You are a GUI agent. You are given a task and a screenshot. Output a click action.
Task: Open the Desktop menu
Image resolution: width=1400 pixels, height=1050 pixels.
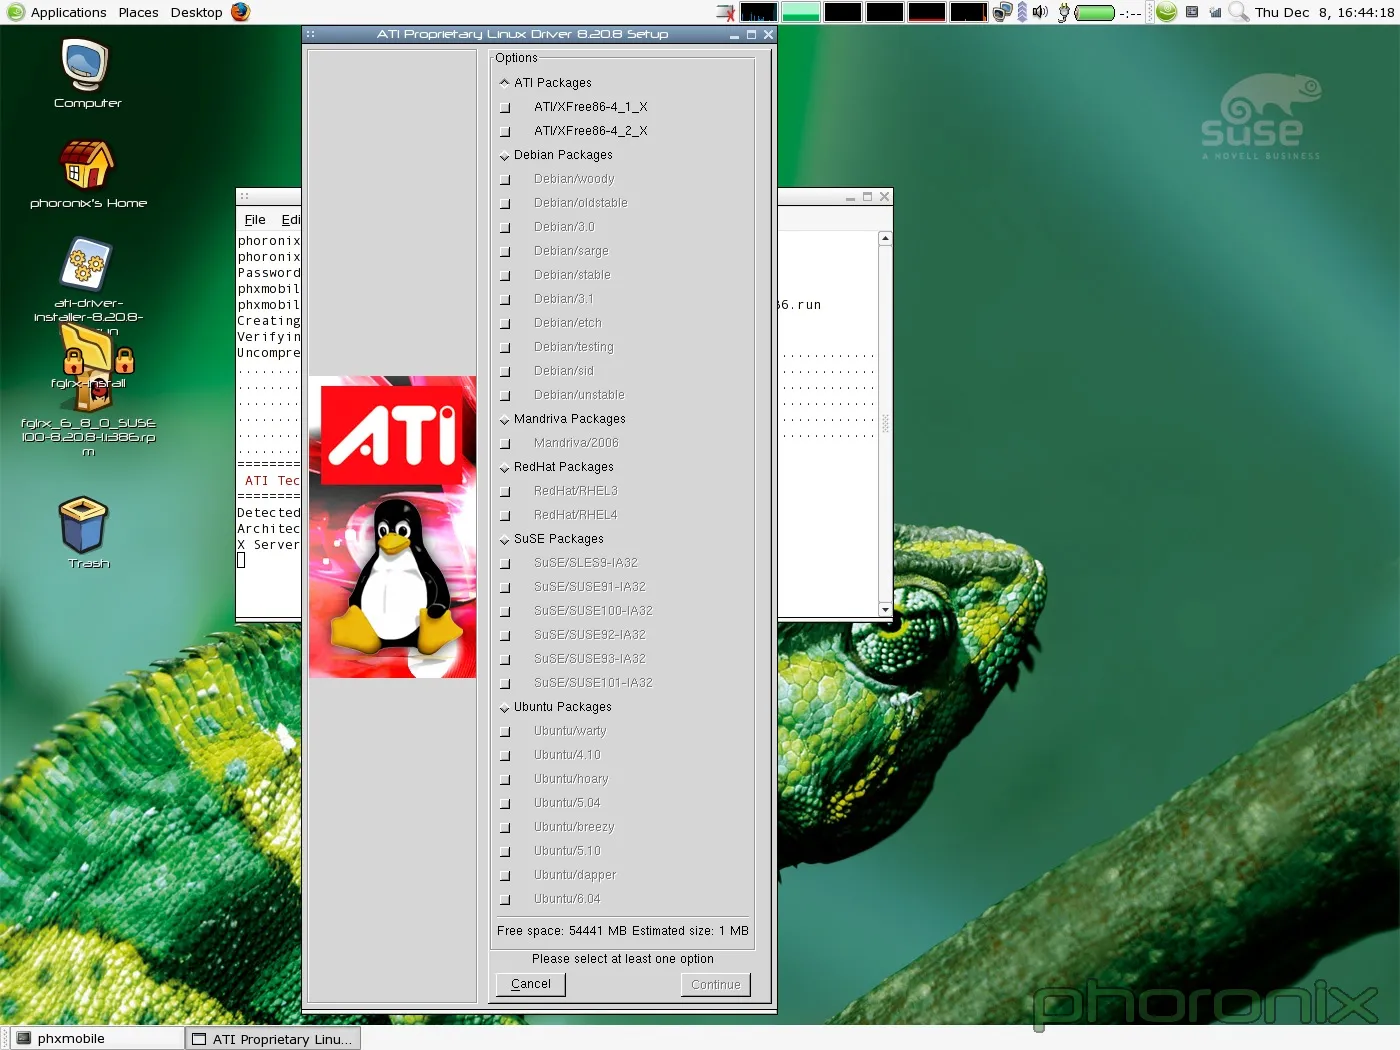196,12
